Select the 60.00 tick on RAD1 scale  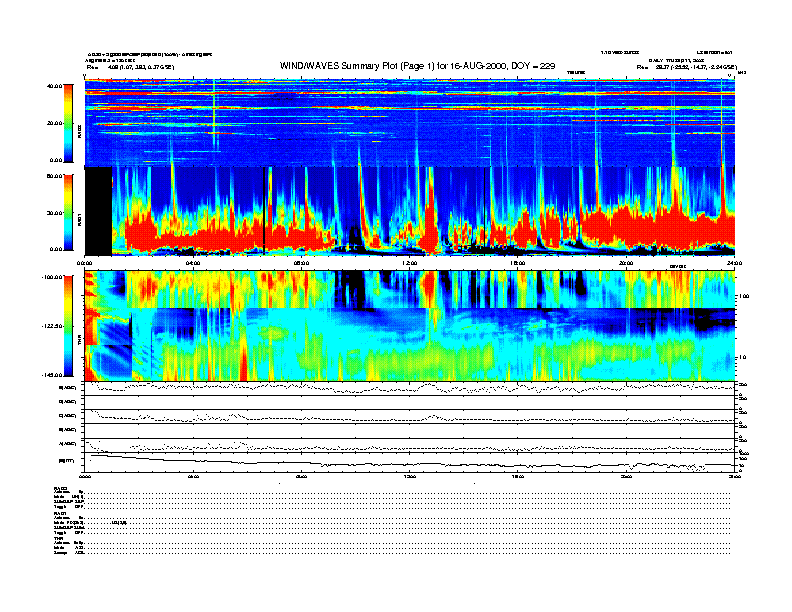pos(54,176)
